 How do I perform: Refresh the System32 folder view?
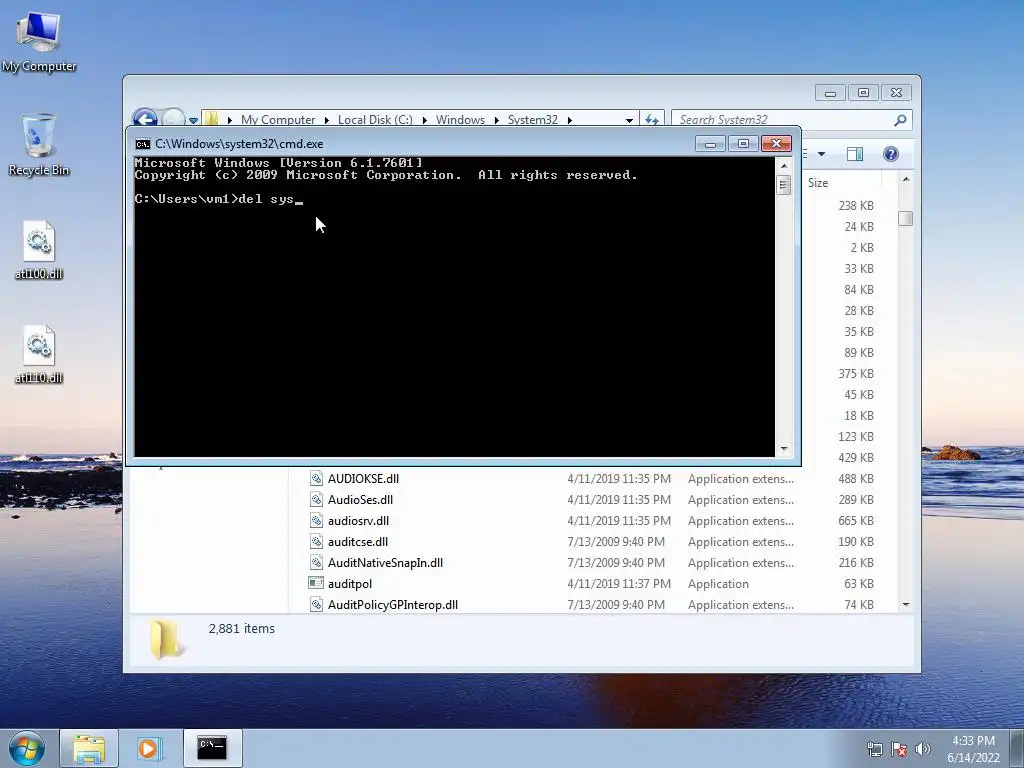652,120
